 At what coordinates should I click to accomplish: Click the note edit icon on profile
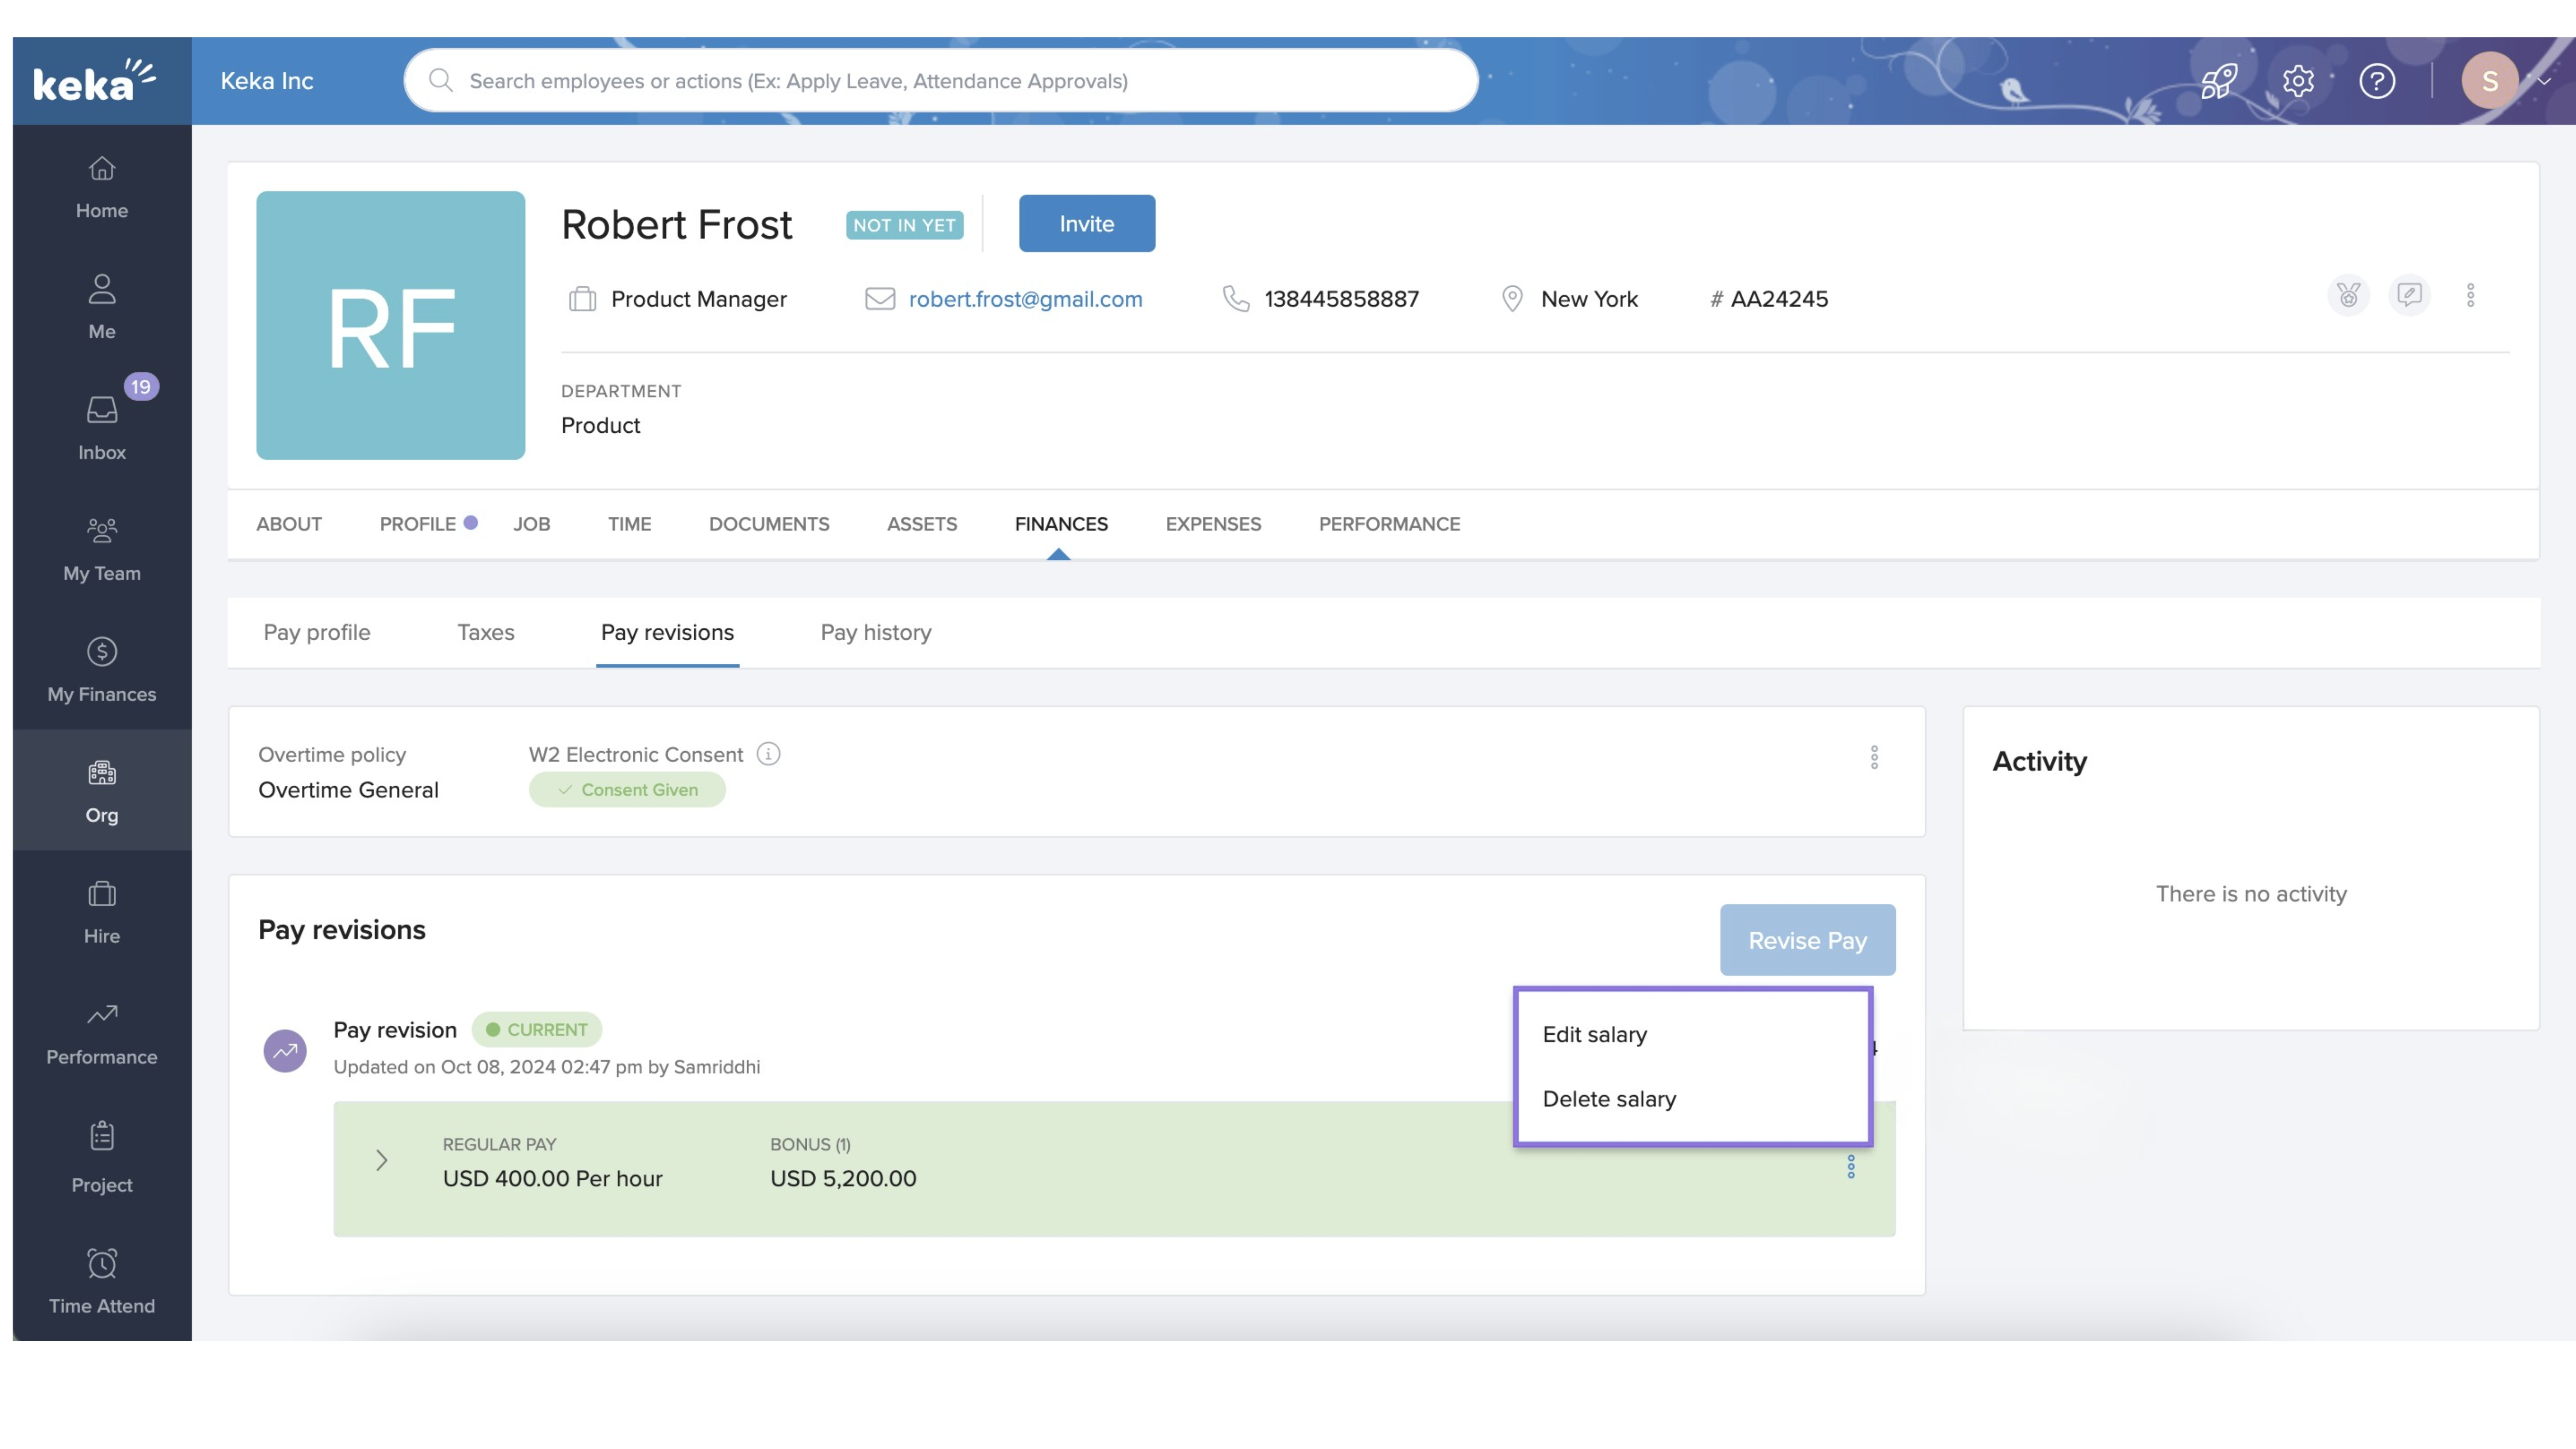coord(2409,295)
